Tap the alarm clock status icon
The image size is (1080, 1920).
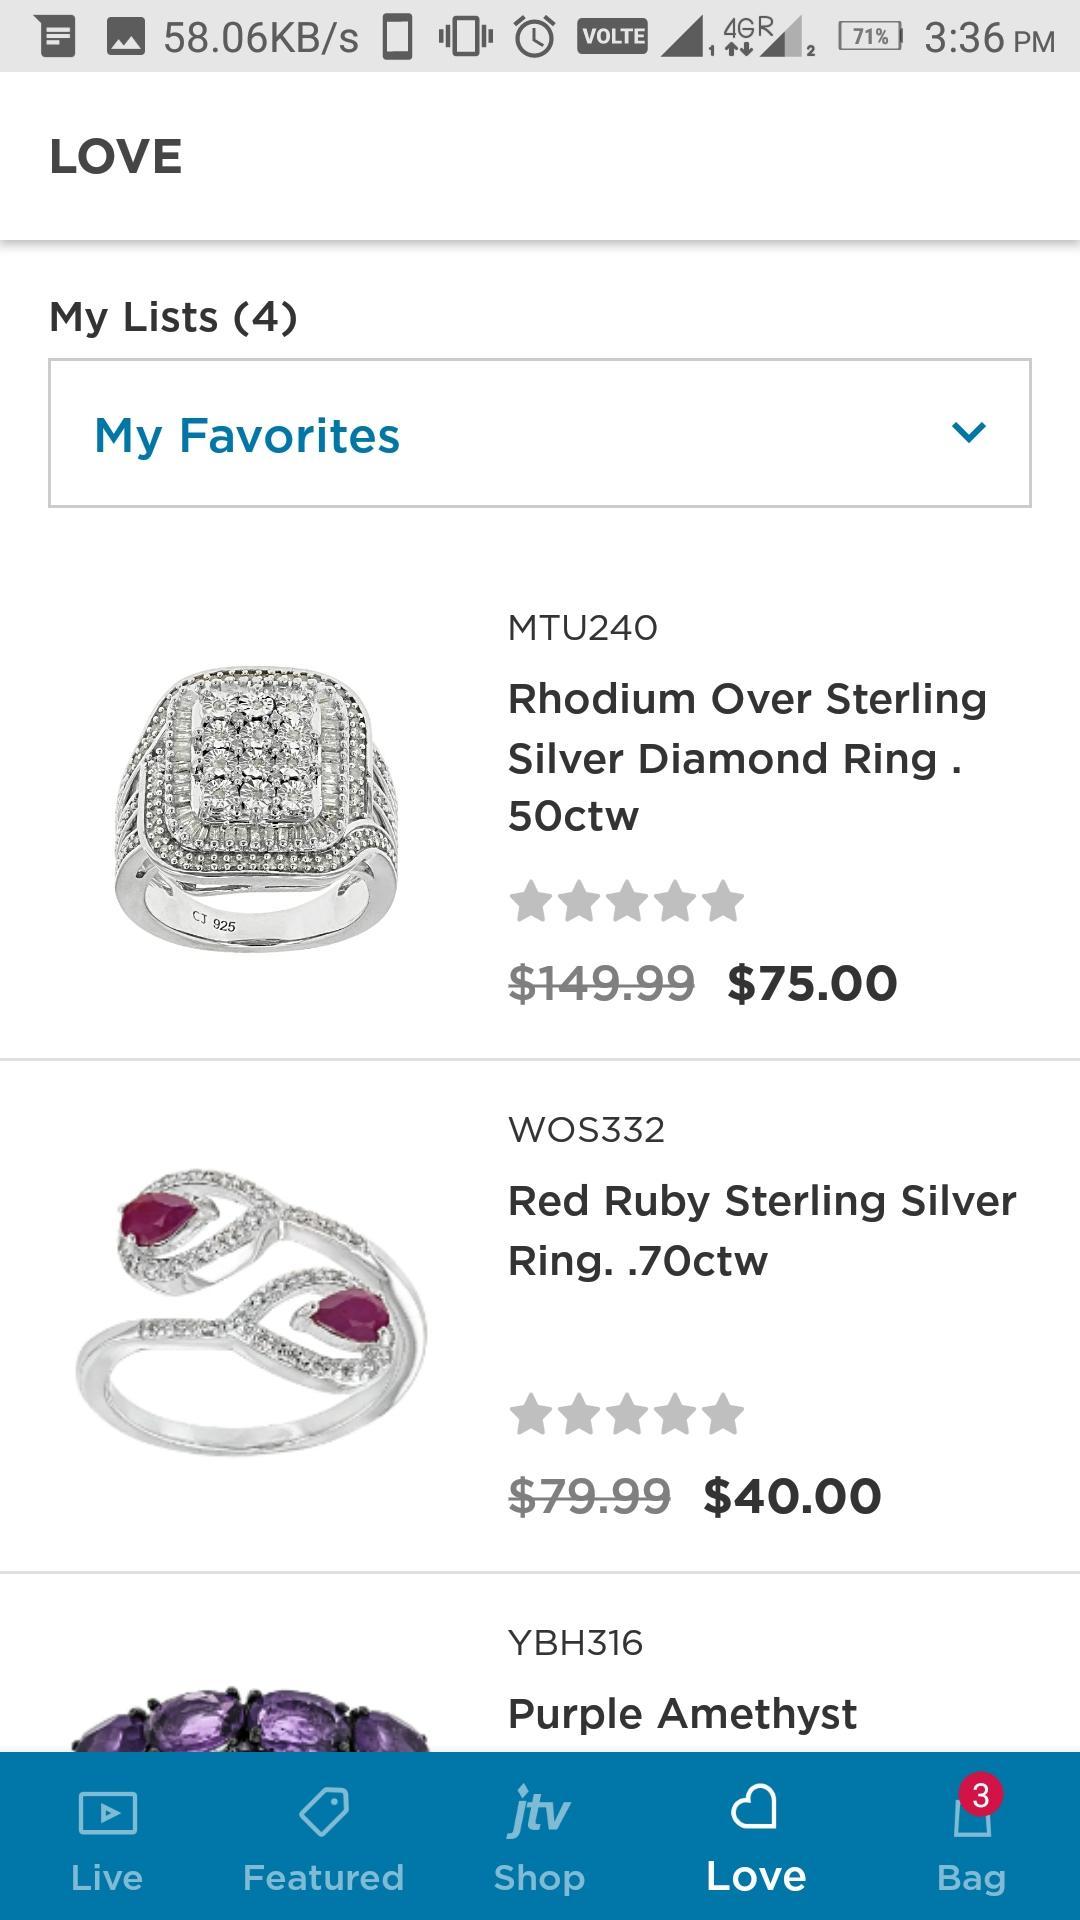[x=535, y=37]
